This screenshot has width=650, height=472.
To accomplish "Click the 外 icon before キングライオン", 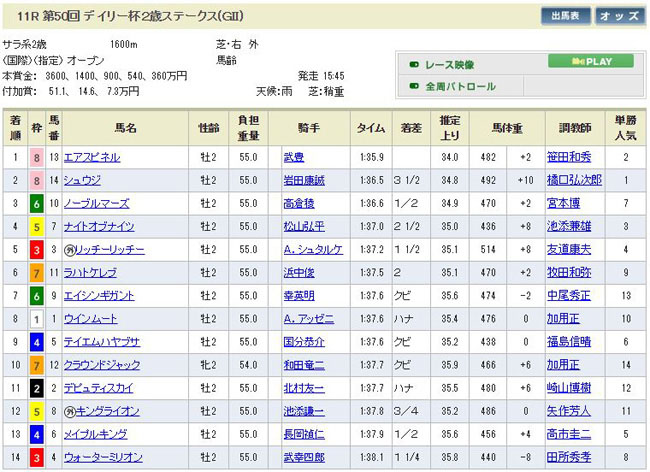I will (x=70, y=412).
